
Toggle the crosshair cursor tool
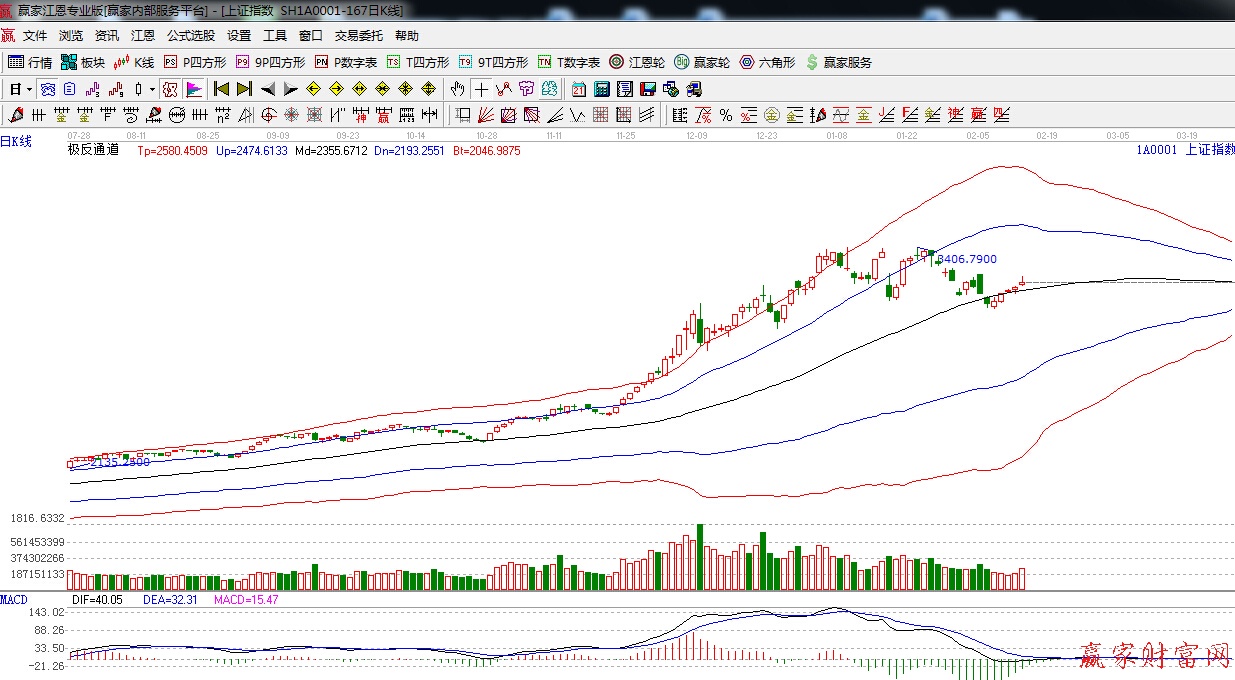coord(481,89)
